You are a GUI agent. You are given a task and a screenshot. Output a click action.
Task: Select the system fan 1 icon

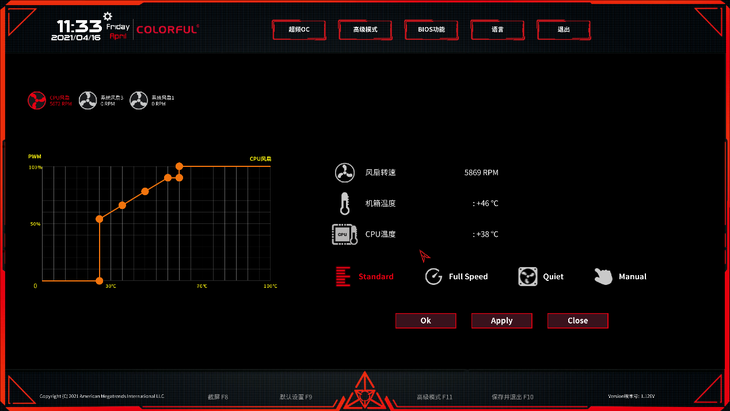(x=138, y=101)
